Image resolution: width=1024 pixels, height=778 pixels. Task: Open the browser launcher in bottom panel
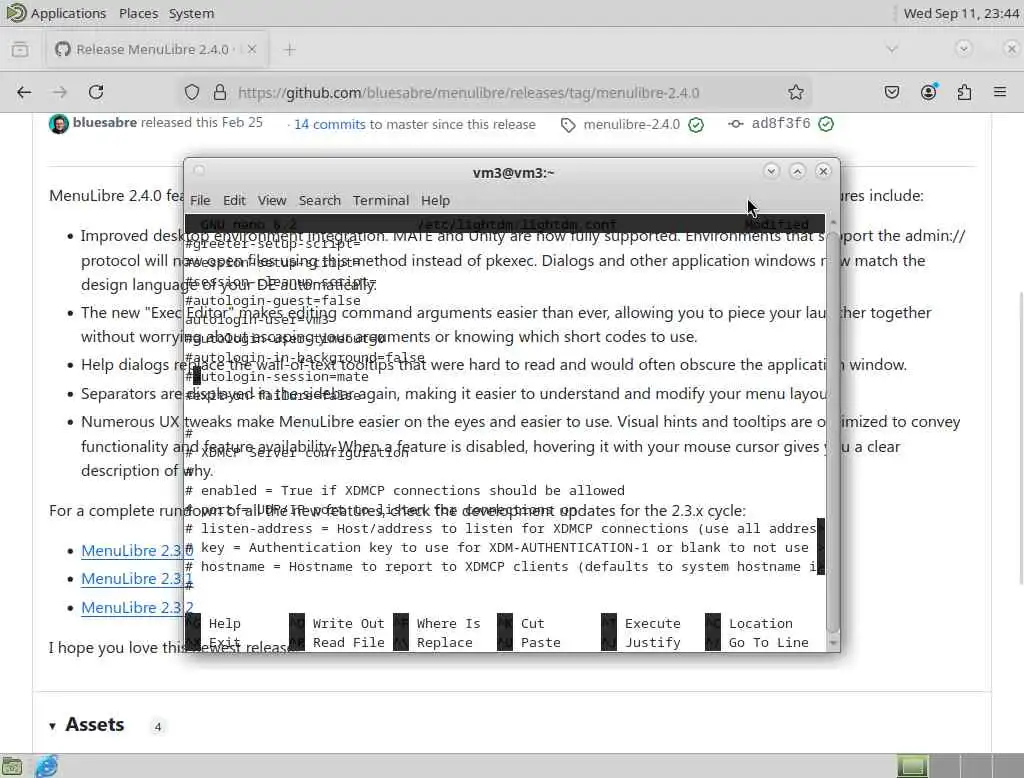47,766
